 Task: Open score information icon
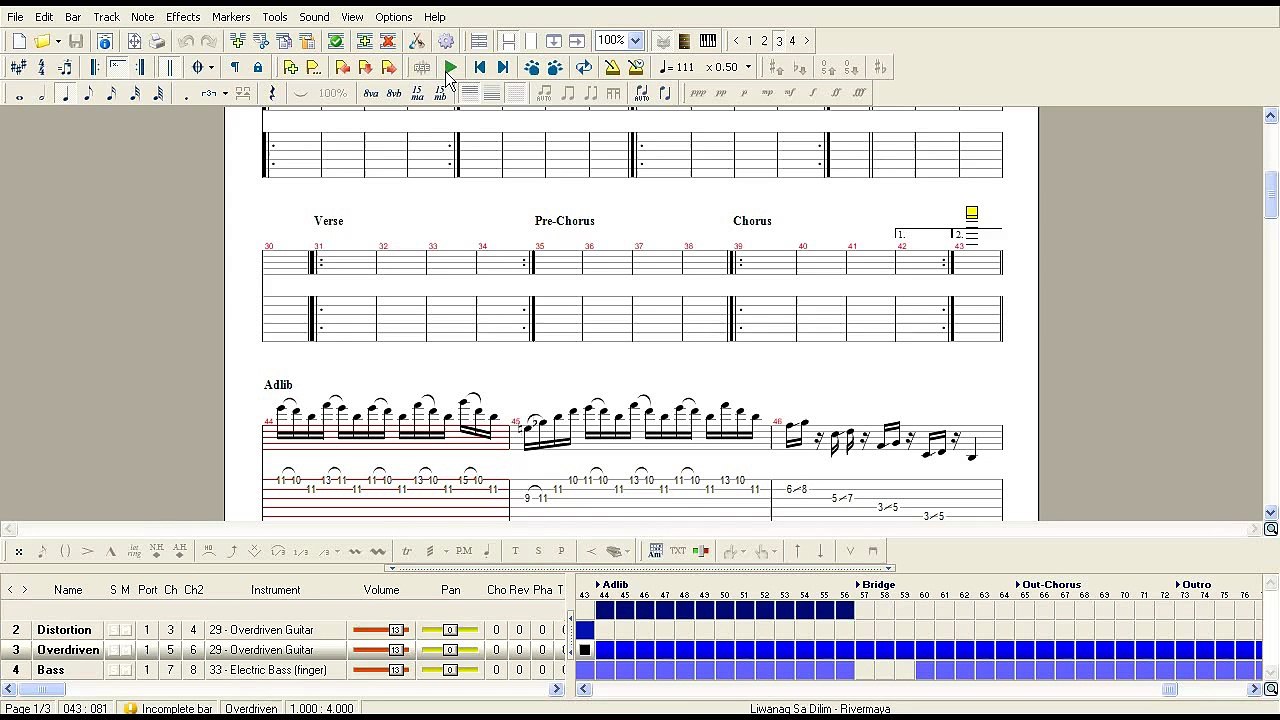pos(105,41)
